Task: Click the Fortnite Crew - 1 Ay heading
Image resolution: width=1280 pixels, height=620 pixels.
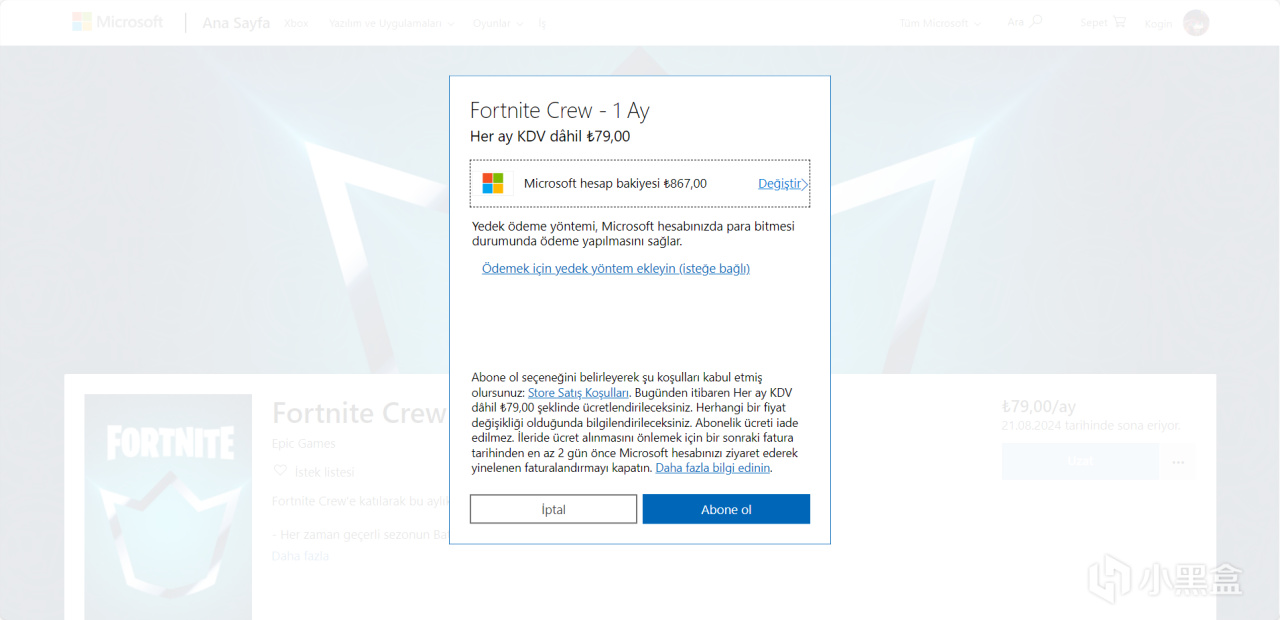Action: tap(560, 111)
